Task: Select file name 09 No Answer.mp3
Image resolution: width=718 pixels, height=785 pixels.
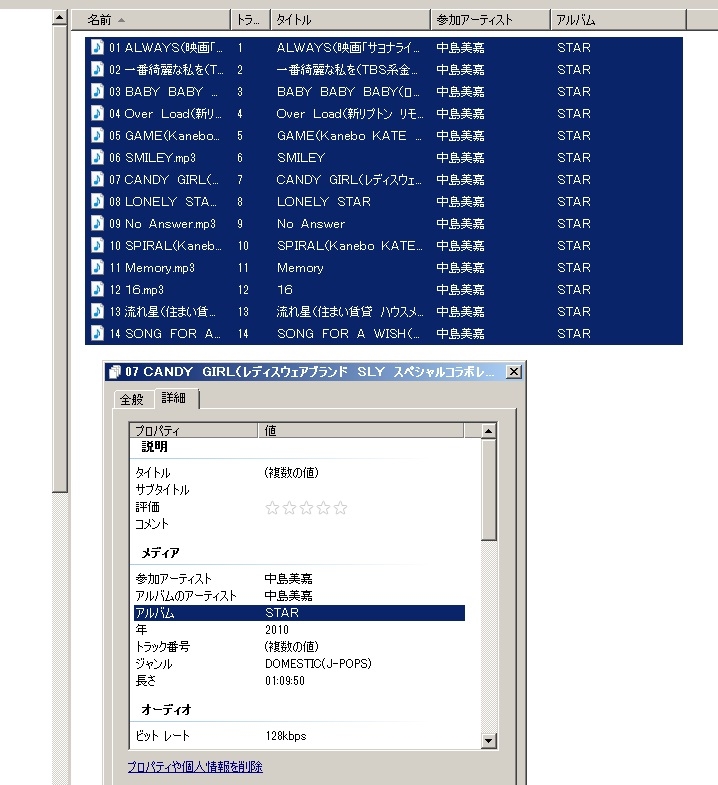Action: pos(162,224)
